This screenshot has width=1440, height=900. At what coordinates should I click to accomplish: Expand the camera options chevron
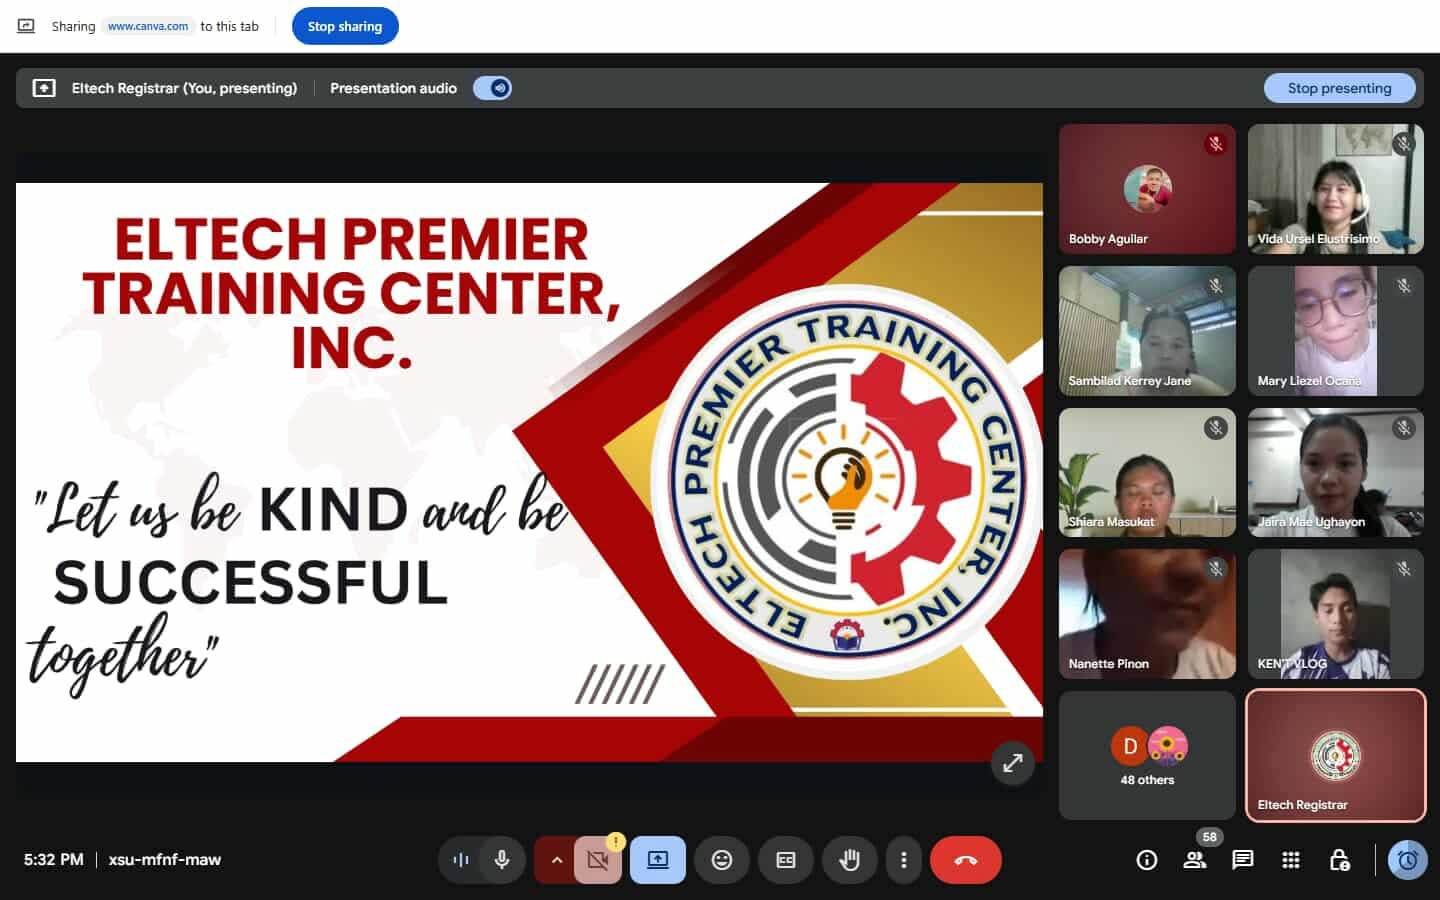(x=556, y=860)
